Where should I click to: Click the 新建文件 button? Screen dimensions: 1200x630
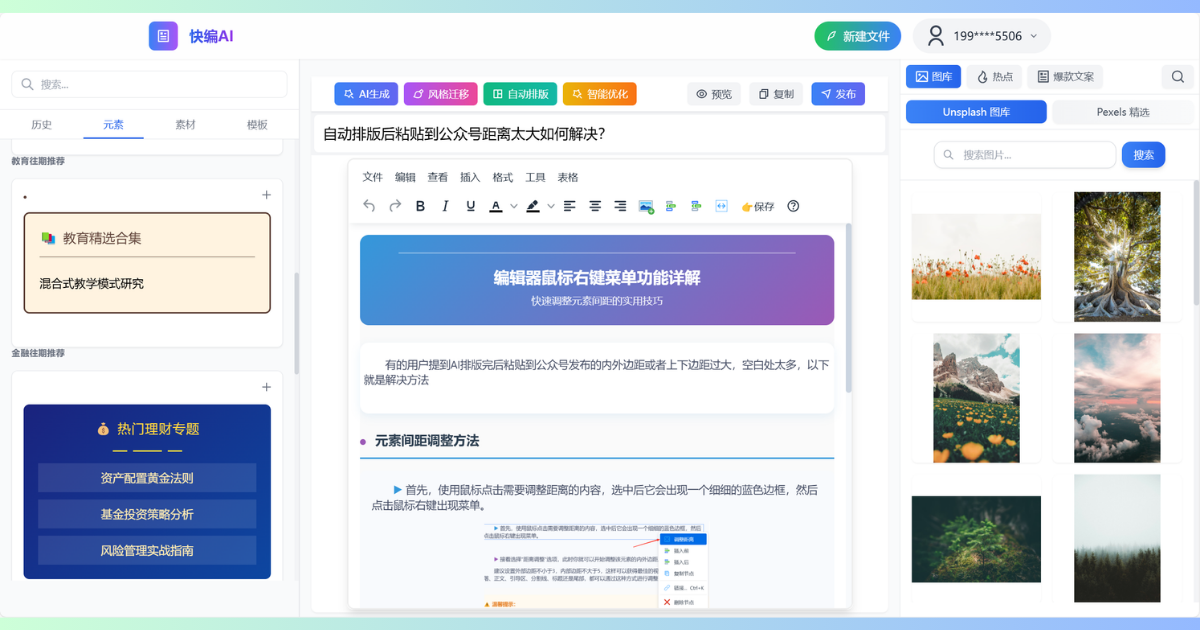(x=857, y=36)
